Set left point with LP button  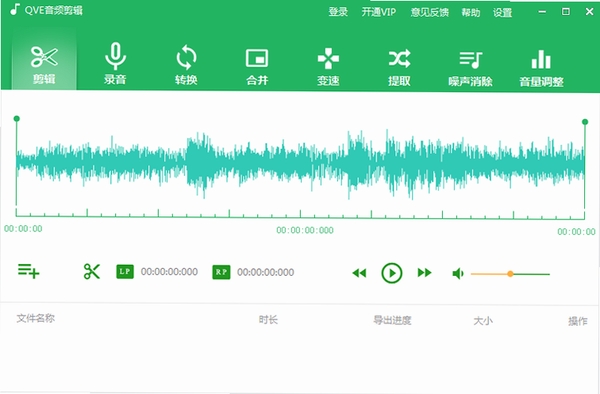pos(125,272)
